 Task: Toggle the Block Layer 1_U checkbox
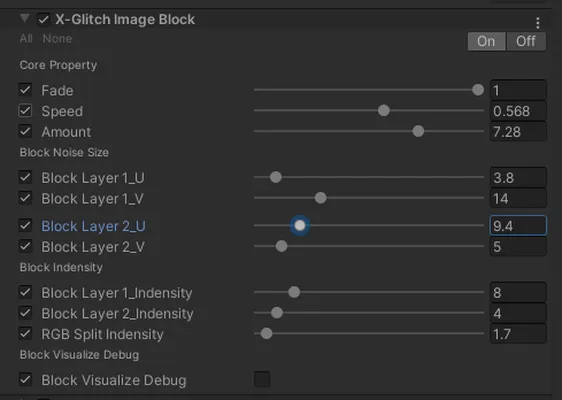tap(25, 177)
